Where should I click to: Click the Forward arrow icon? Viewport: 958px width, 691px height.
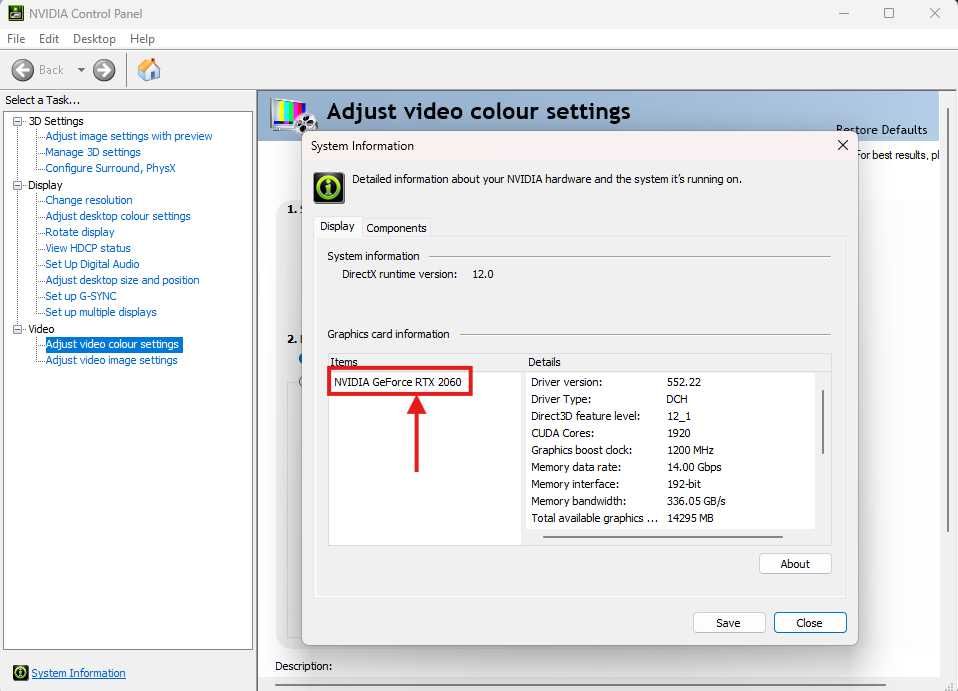click(104, 70)
